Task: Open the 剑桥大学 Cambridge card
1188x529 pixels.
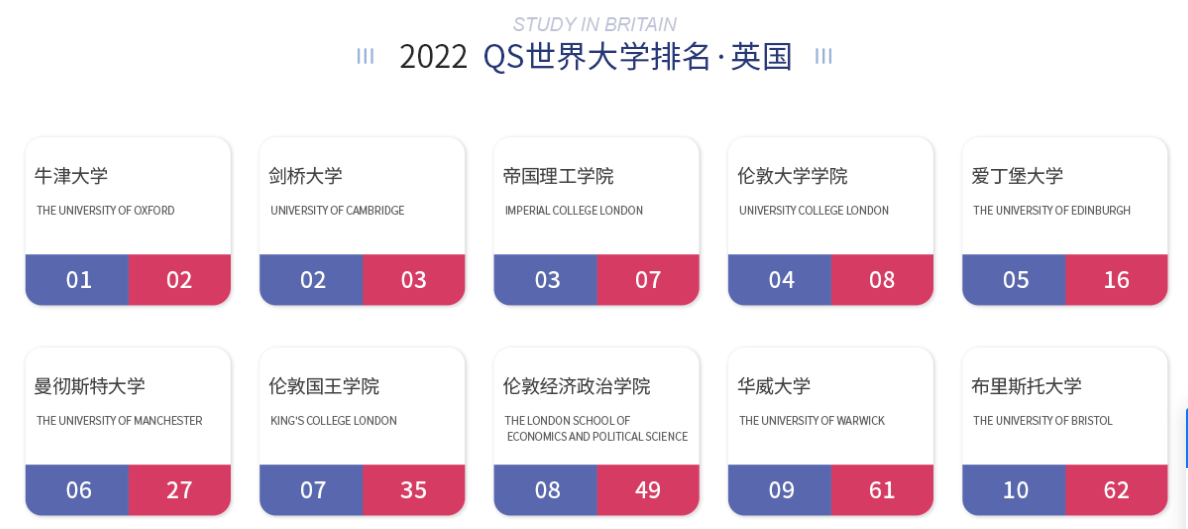Action: coord(362,221)
